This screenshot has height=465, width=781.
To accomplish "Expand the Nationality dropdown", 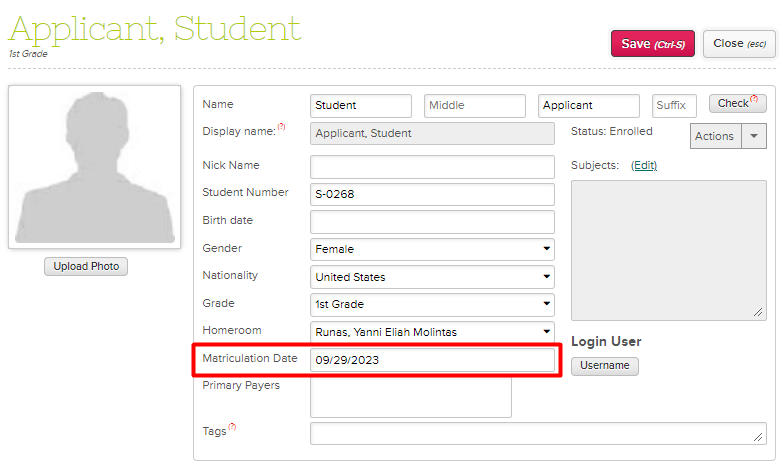I will [432, 277].
